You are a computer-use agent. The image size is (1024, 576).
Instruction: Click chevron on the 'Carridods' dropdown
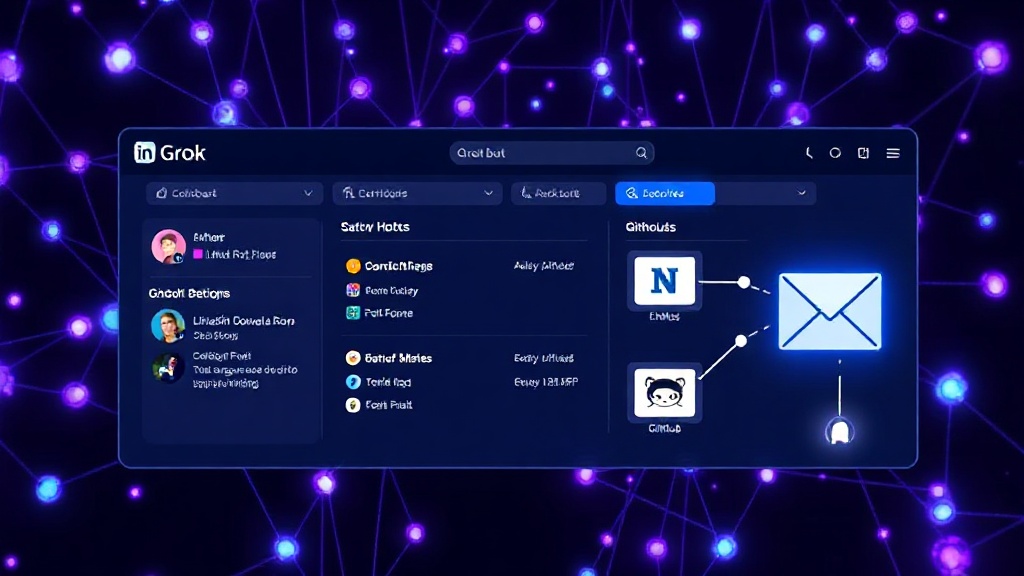tap(488, 193)
